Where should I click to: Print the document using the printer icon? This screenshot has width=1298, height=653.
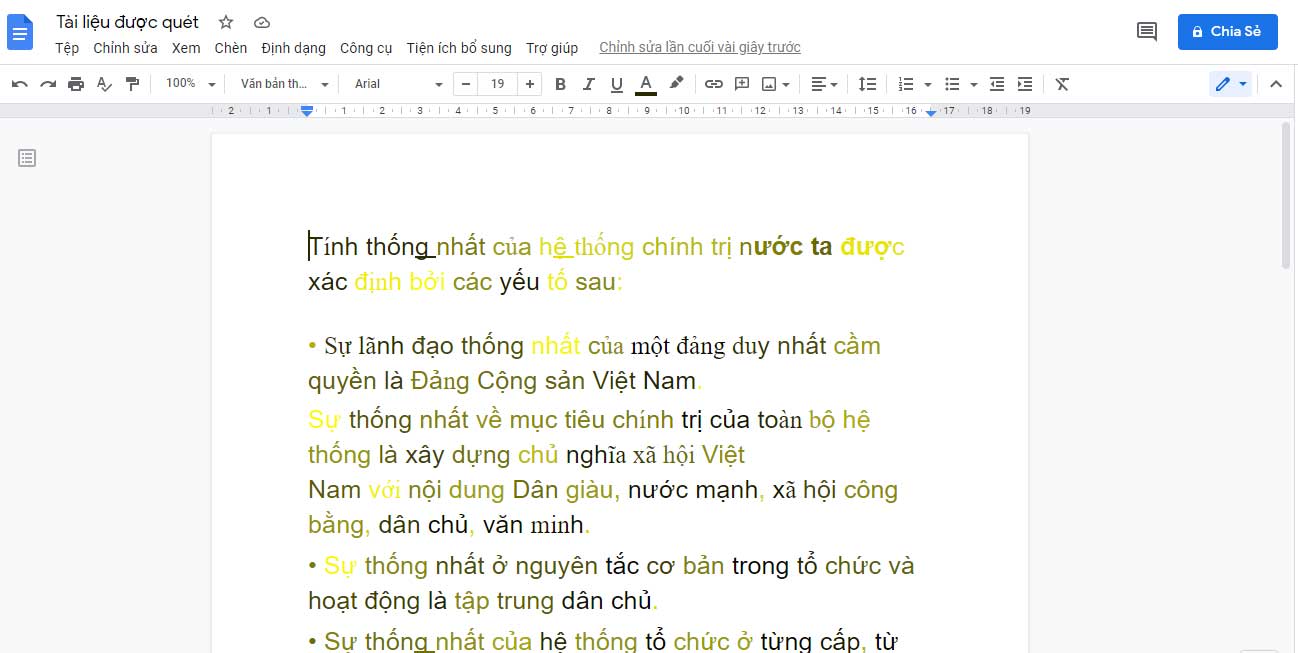tap(76, 84)
